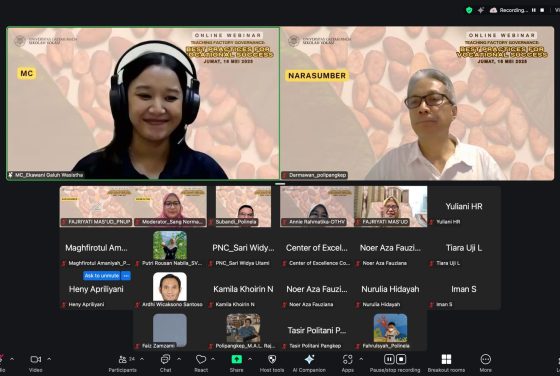Select the Ardhi Wicaksono Santoso photo tile
The width and height of the screenshot is (560, 376).
coord(170,289)
